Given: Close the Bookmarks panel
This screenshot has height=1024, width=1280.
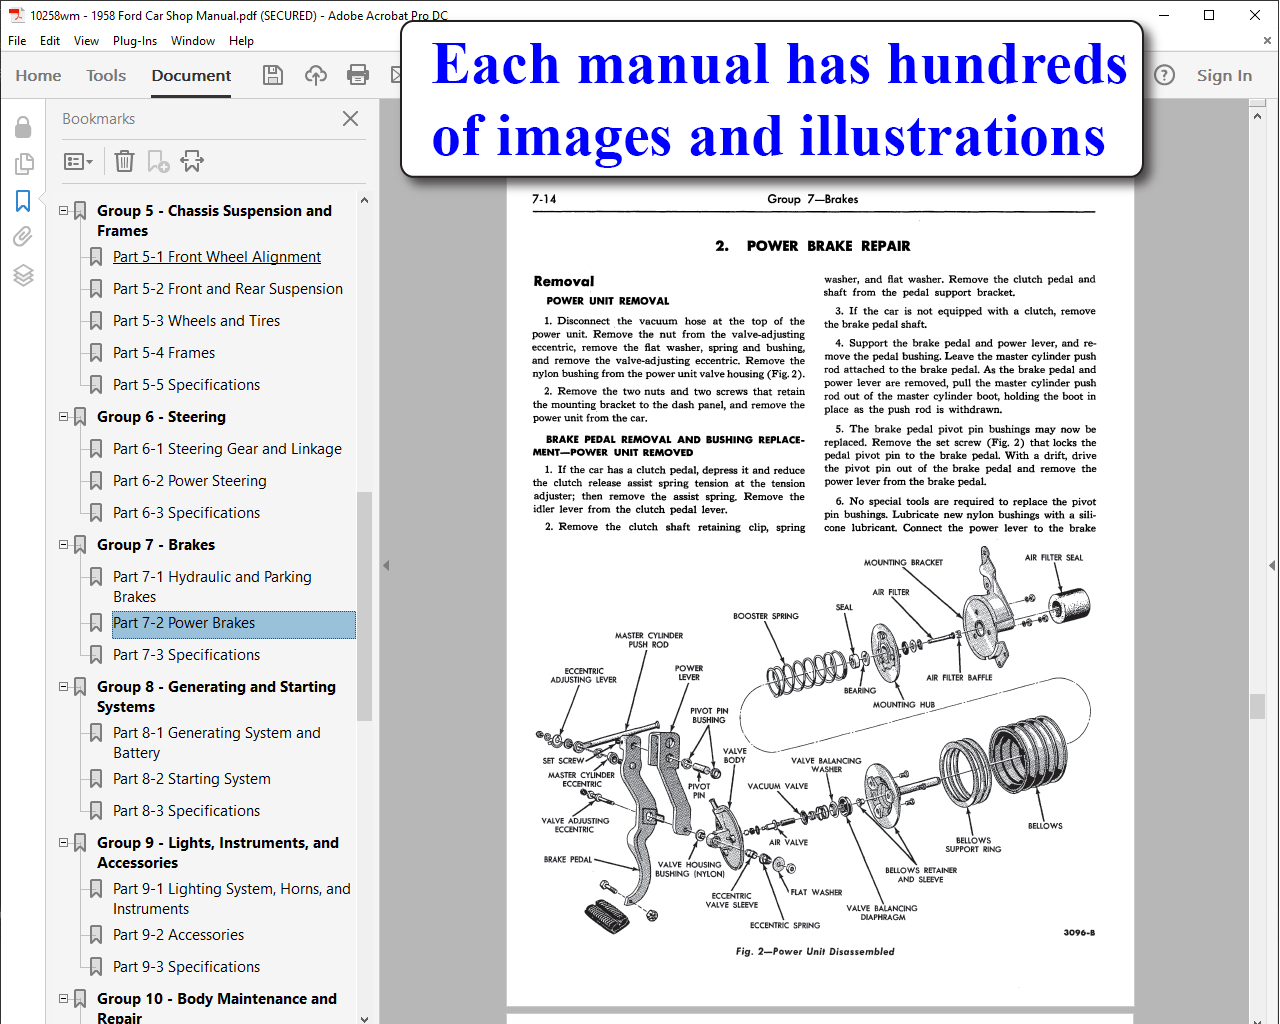Looking at the screenshot, I should tap(350, 119).
